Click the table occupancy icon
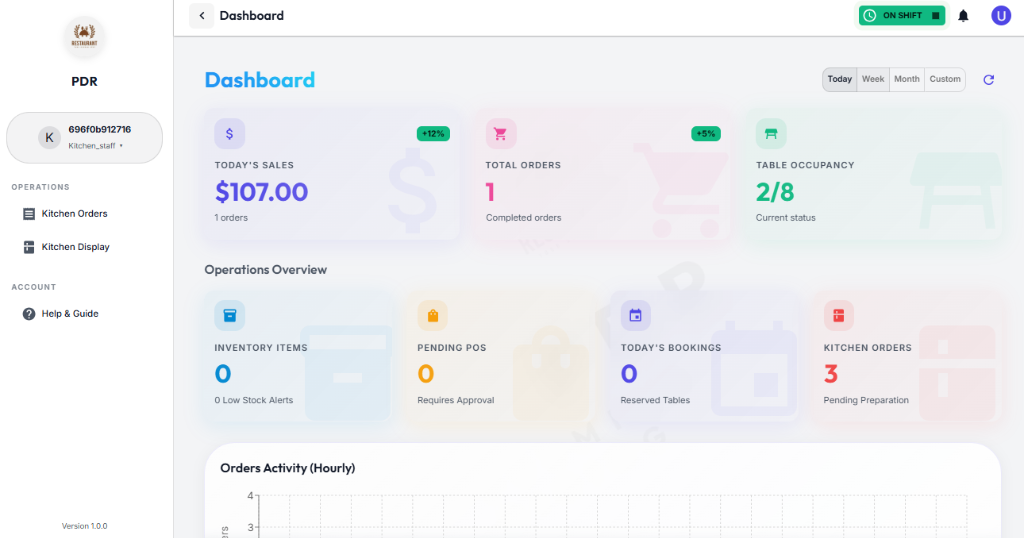 771,133
